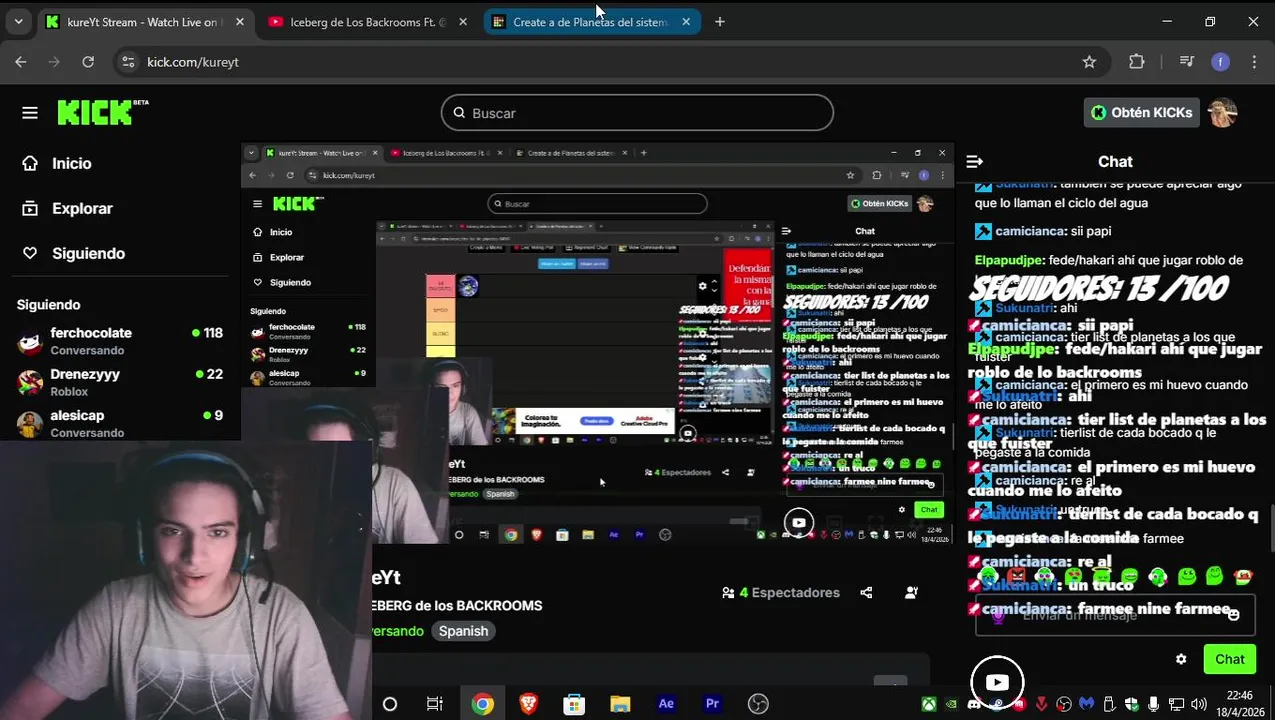Open the clock showing 22:46
The image size is (1275, 720).
tap(1239, 704)
